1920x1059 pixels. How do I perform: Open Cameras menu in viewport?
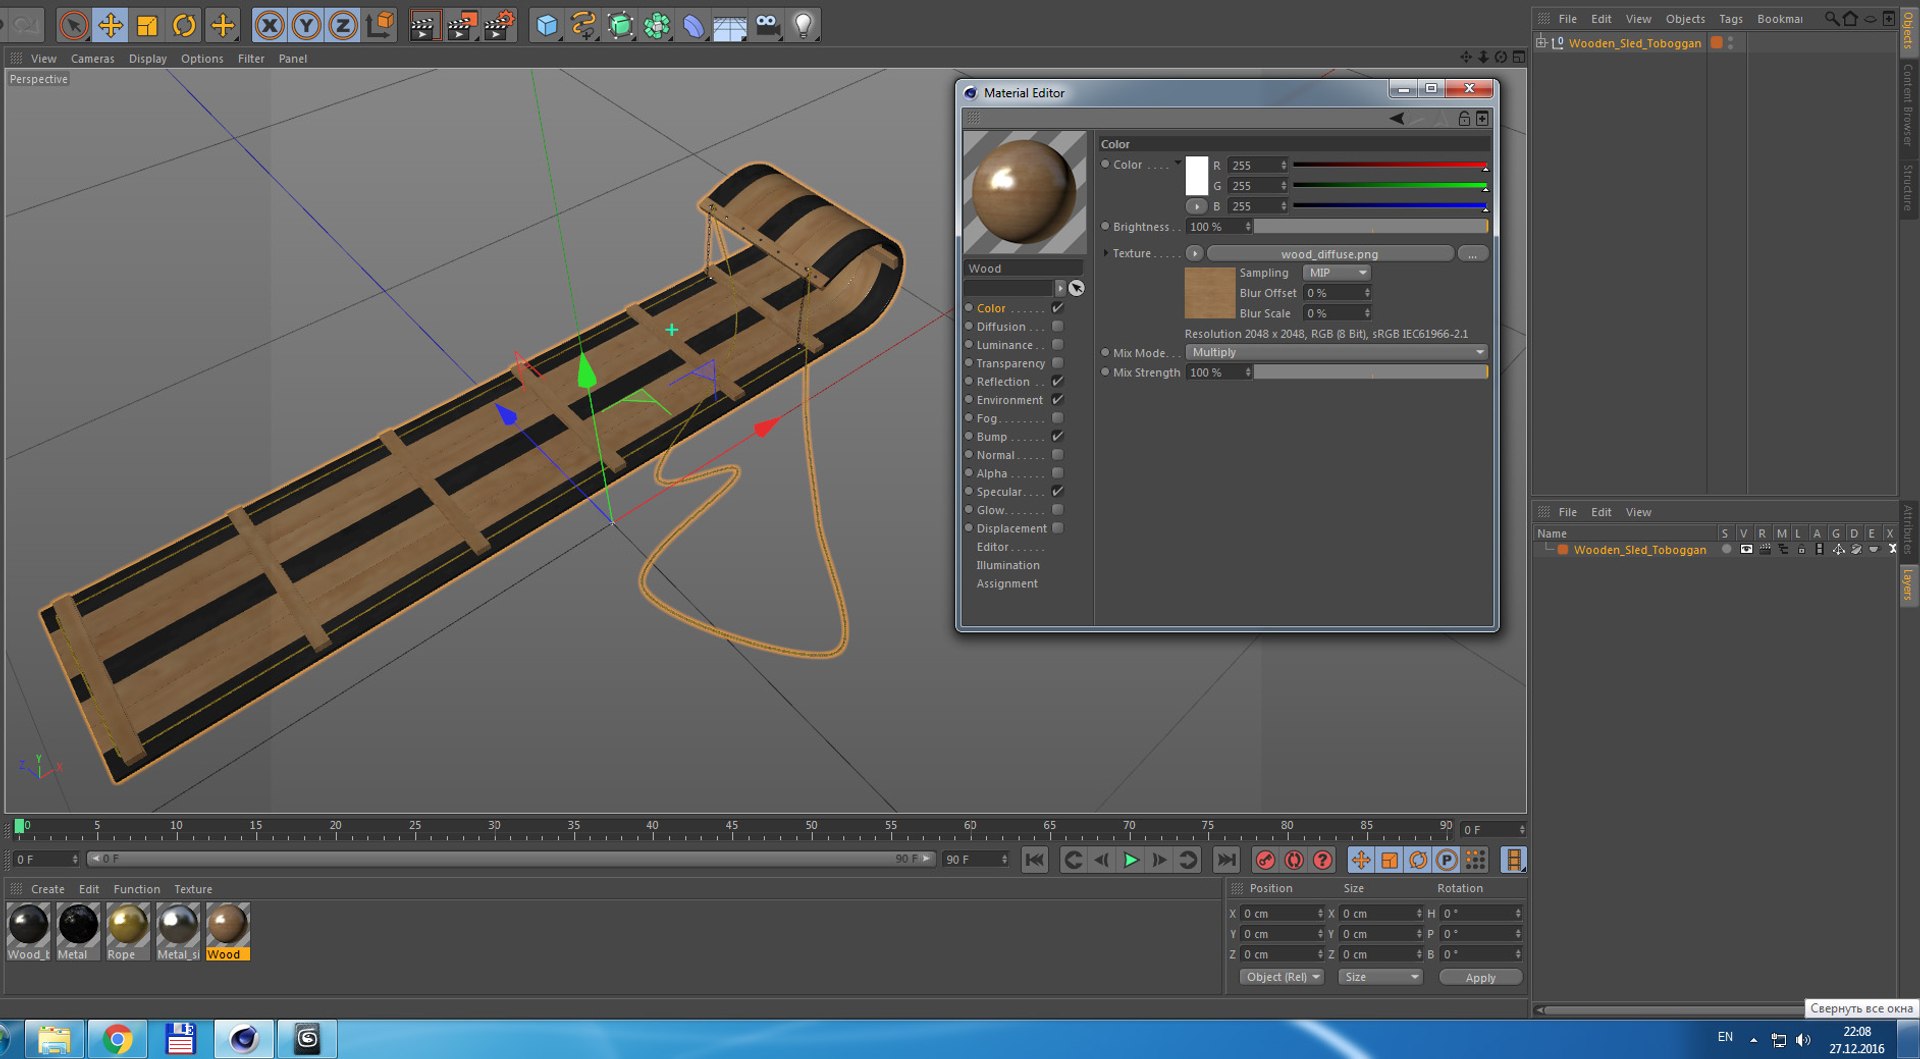pos(92,58)
